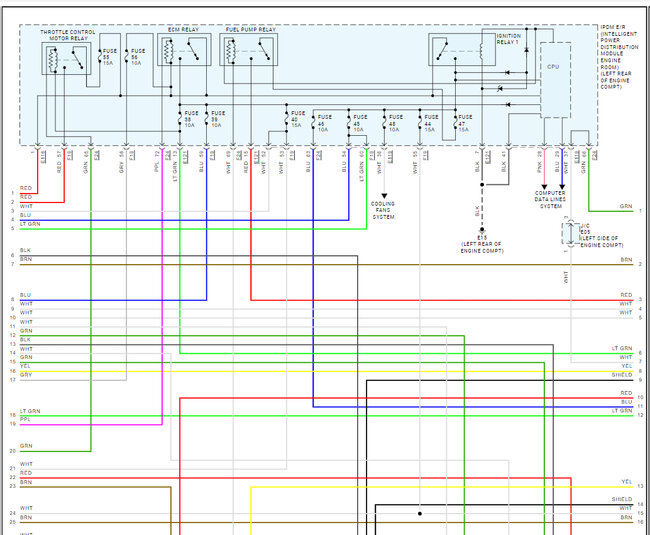The height and width of the screenshot is (535, 650).
Task: Click the BLU 29 wire arrow to Computer Data Lines
Action: 562,187
